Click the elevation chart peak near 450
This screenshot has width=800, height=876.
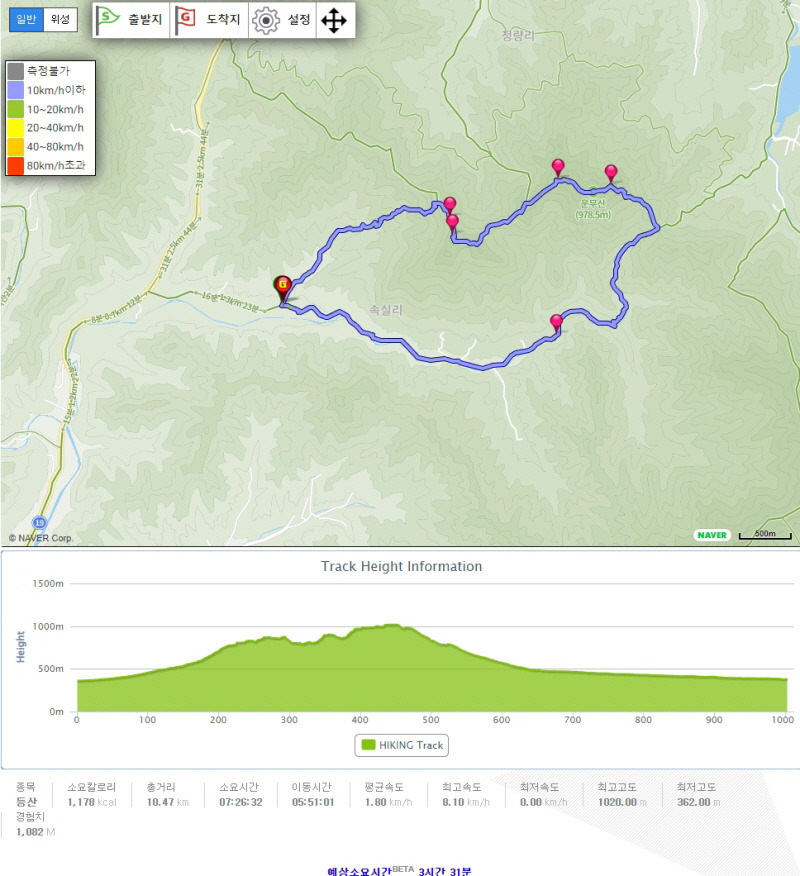[x=394, y=626]
